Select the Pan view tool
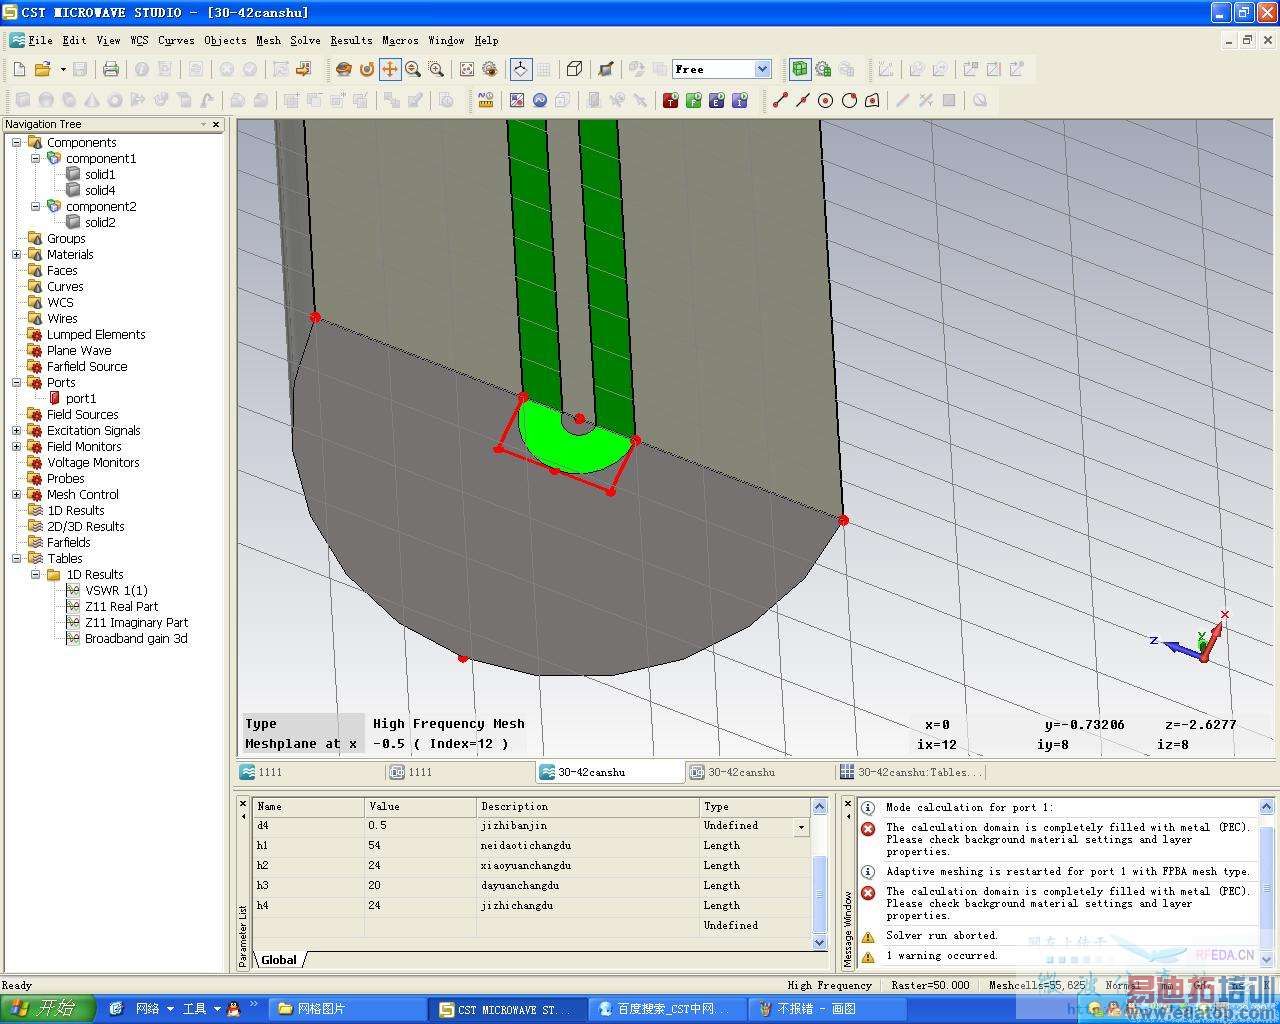1280x1024 pixels. click(x=389, y=69)
